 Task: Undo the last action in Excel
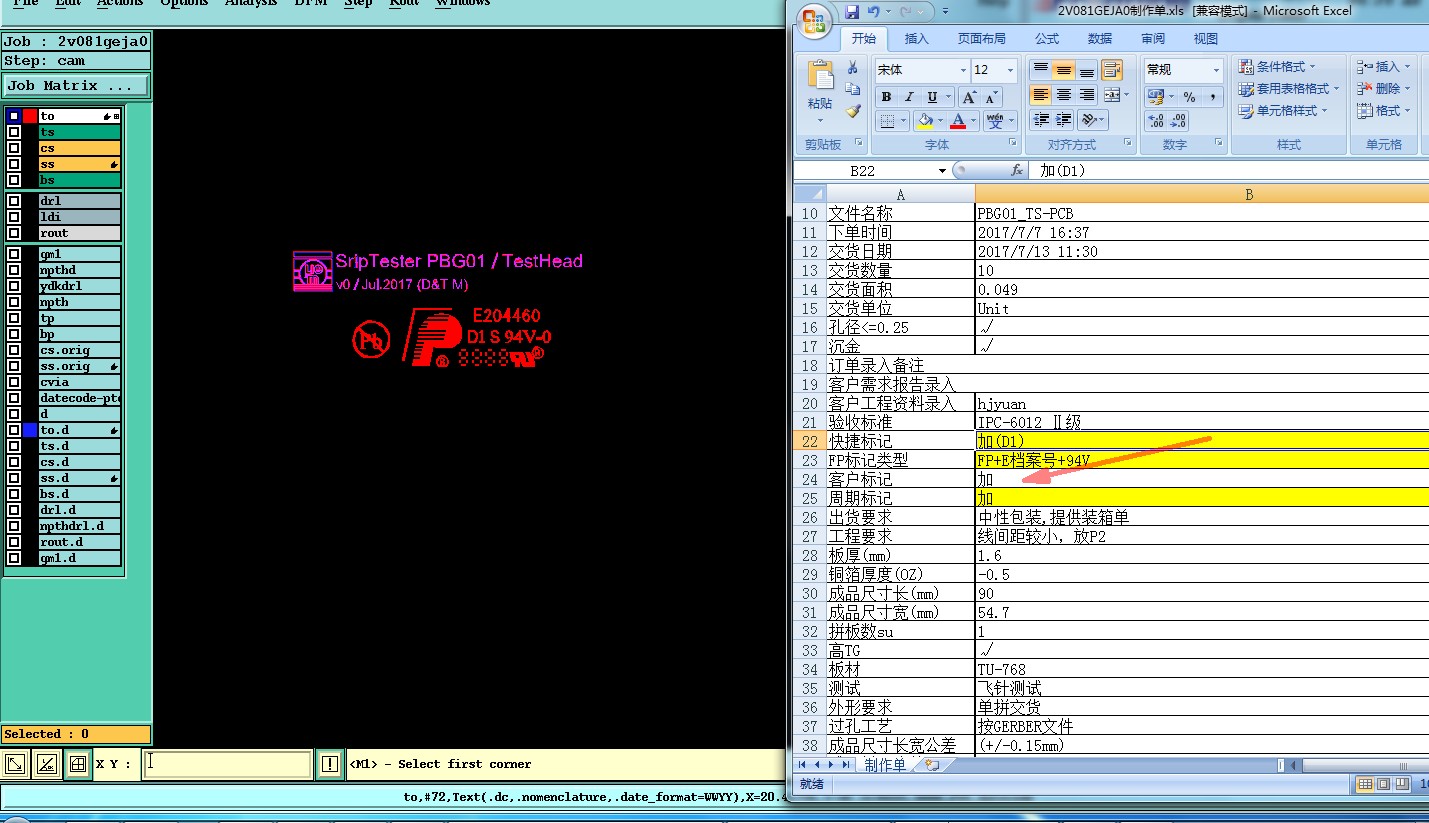pyautogui.click(x=874, y=12)
